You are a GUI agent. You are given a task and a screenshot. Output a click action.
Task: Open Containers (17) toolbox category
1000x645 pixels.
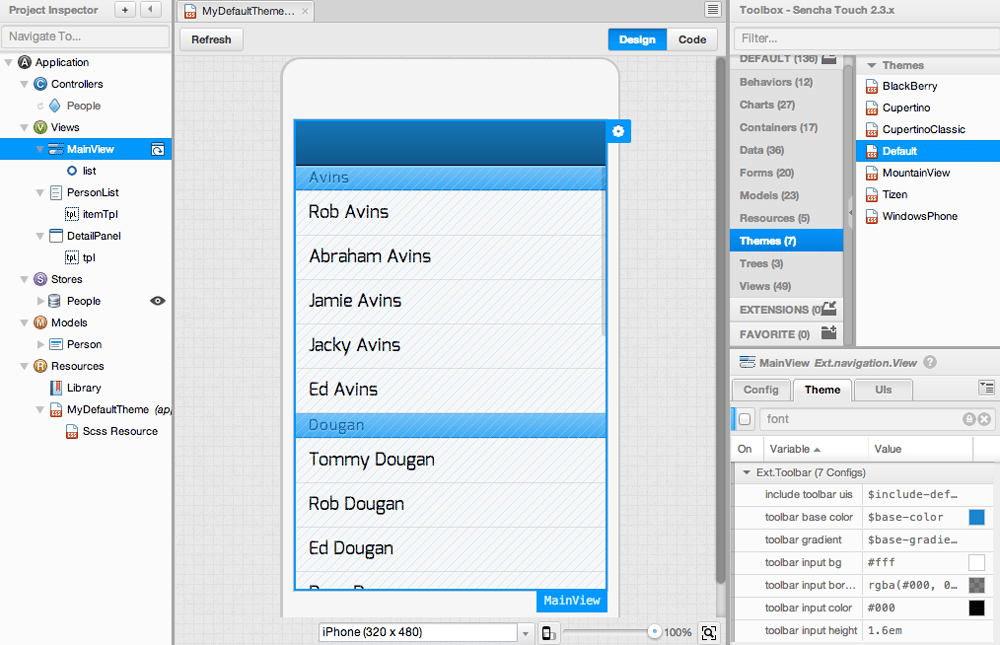point(786,128)
